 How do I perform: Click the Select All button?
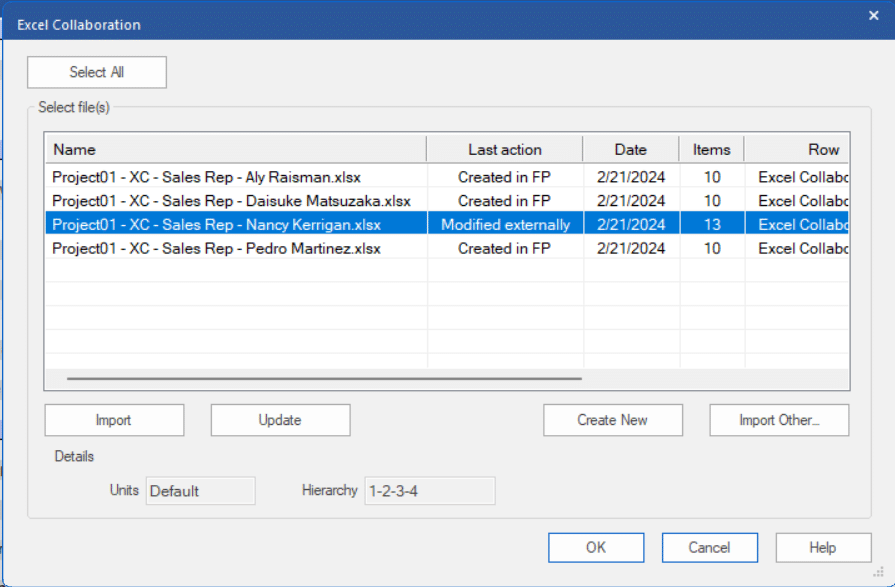pyautogui.click(x=97, y=72)
